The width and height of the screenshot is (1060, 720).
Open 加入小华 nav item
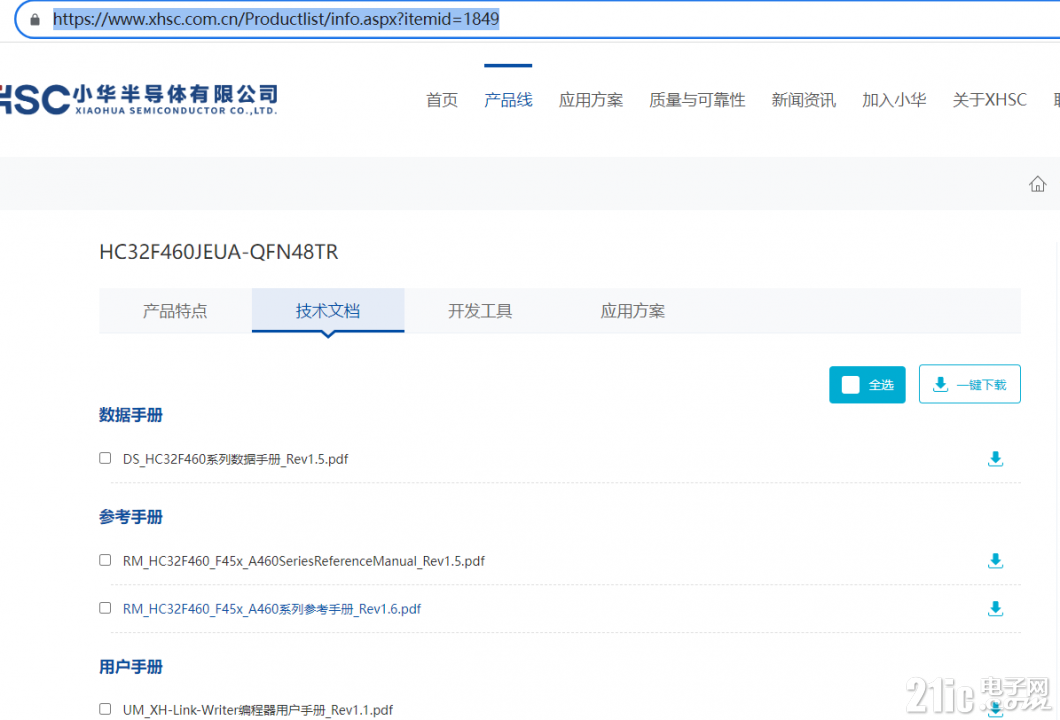click(x=894, y=100)
